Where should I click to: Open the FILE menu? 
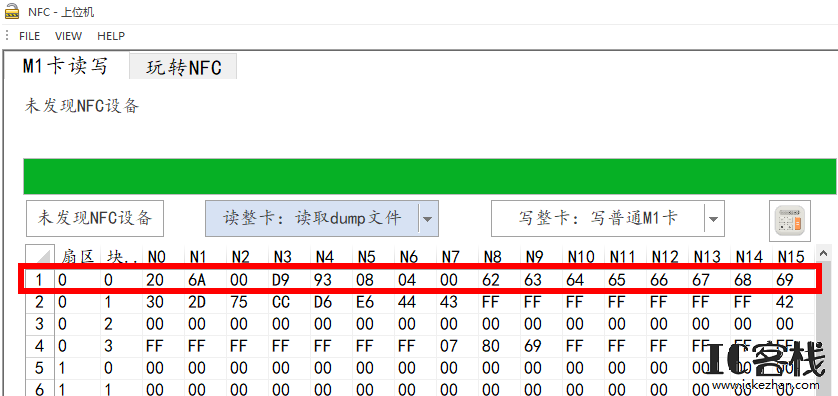click(29, 36)
